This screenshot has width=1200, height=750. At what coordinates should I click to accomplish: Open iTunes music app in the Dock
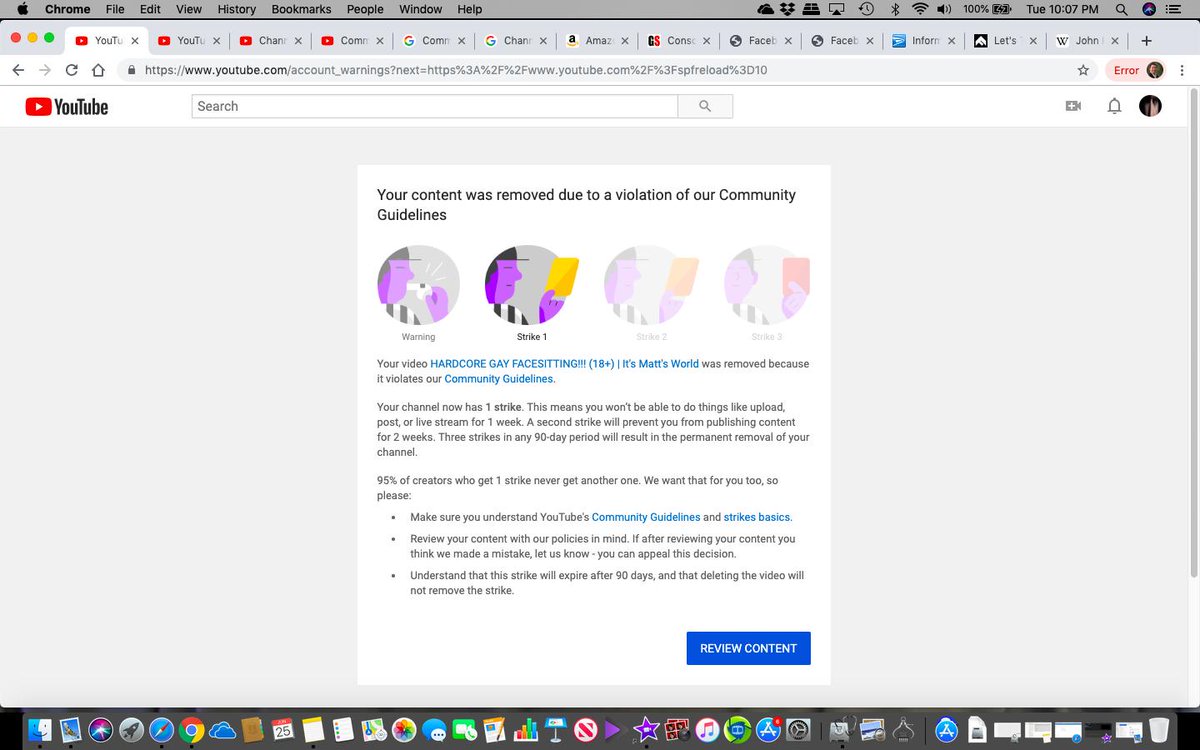point(707,729)
